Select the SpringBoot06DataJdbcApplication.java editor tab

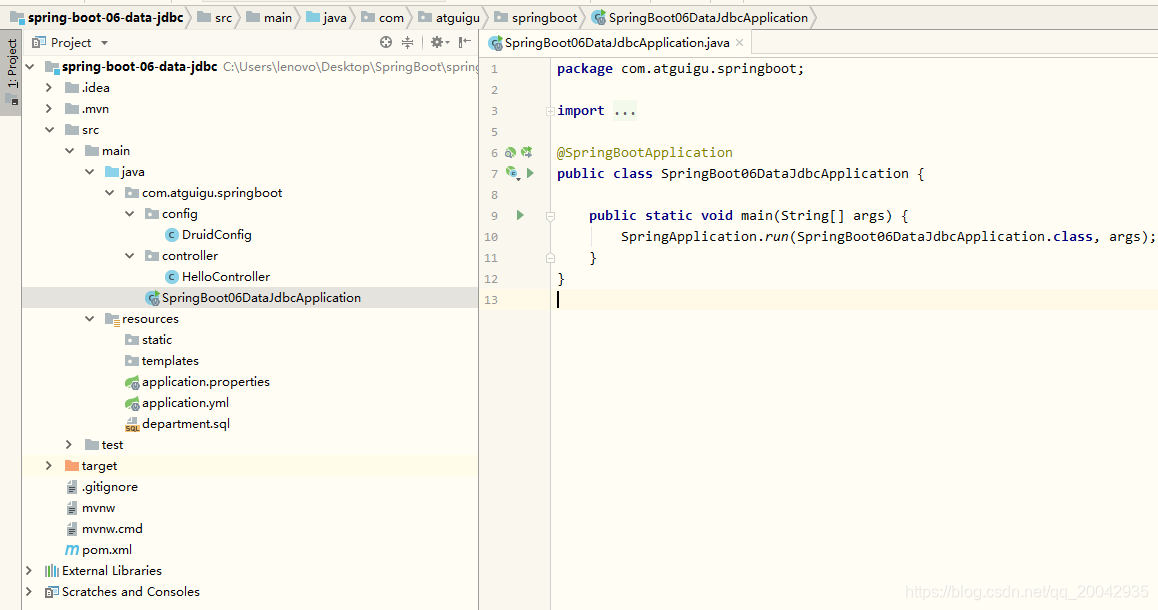616,43
